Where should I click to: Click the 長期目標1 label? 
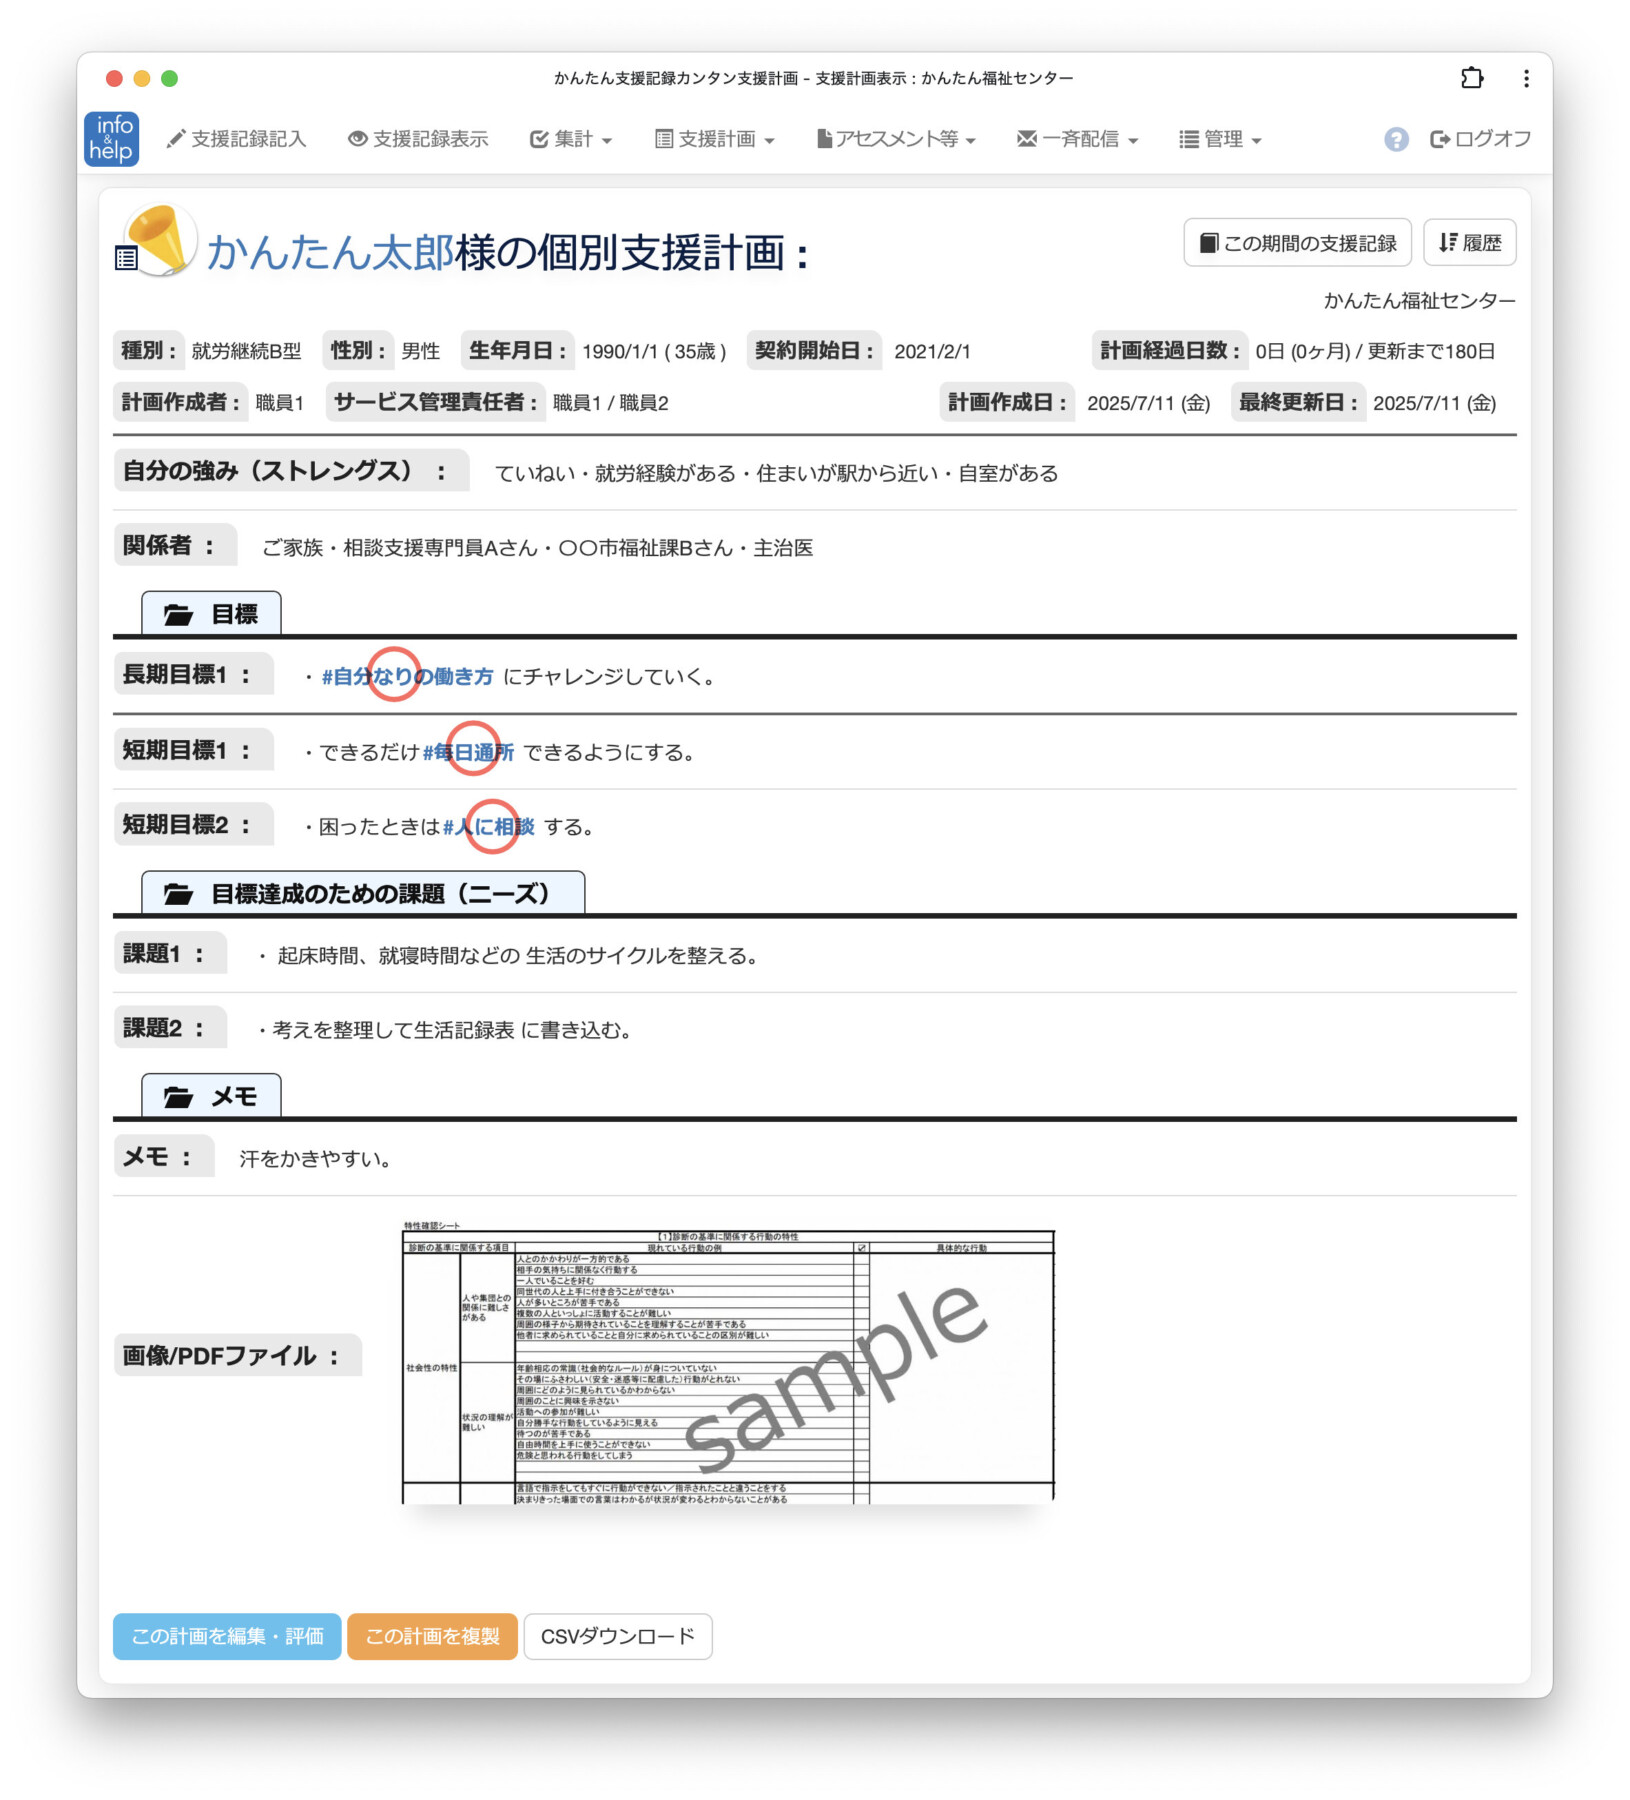coord(192,675)
